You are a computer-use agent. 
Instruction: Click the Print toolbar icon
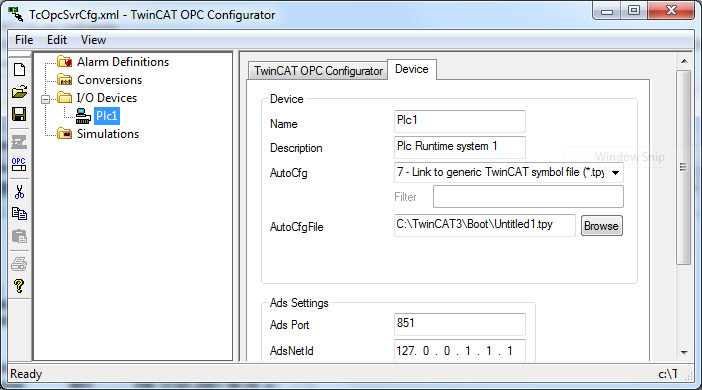[19, 264]
